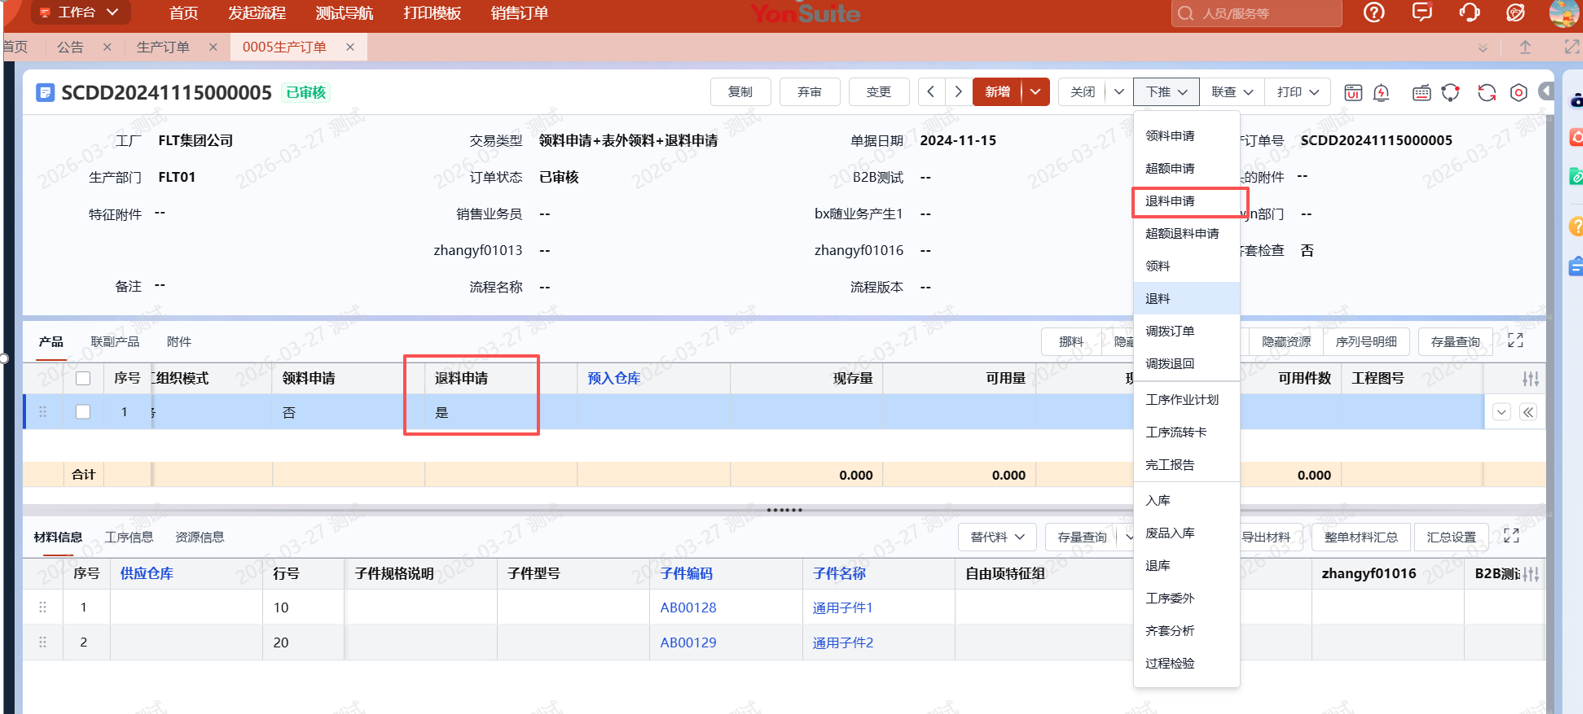Click the refresh icon in toolbar
This screenshot has height=714, width=1583.
coord(1487,93)
